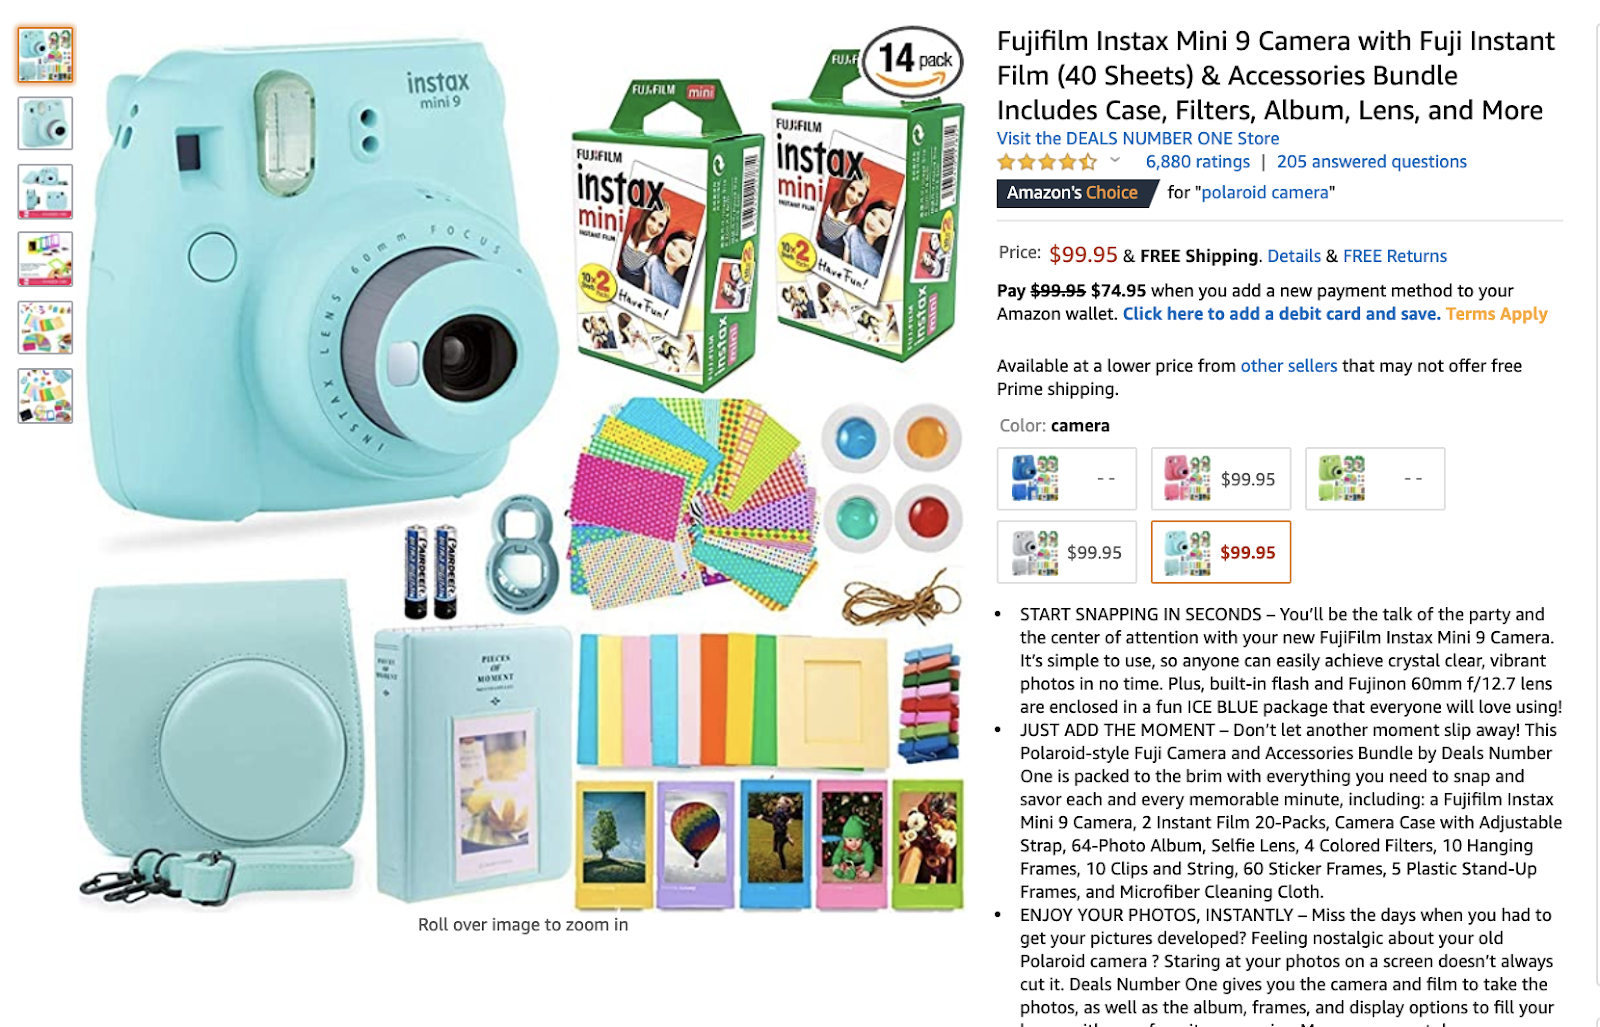1600x1027 pixels.
Task: Open the third product thumbnail
Action: [x=45, y=191]
